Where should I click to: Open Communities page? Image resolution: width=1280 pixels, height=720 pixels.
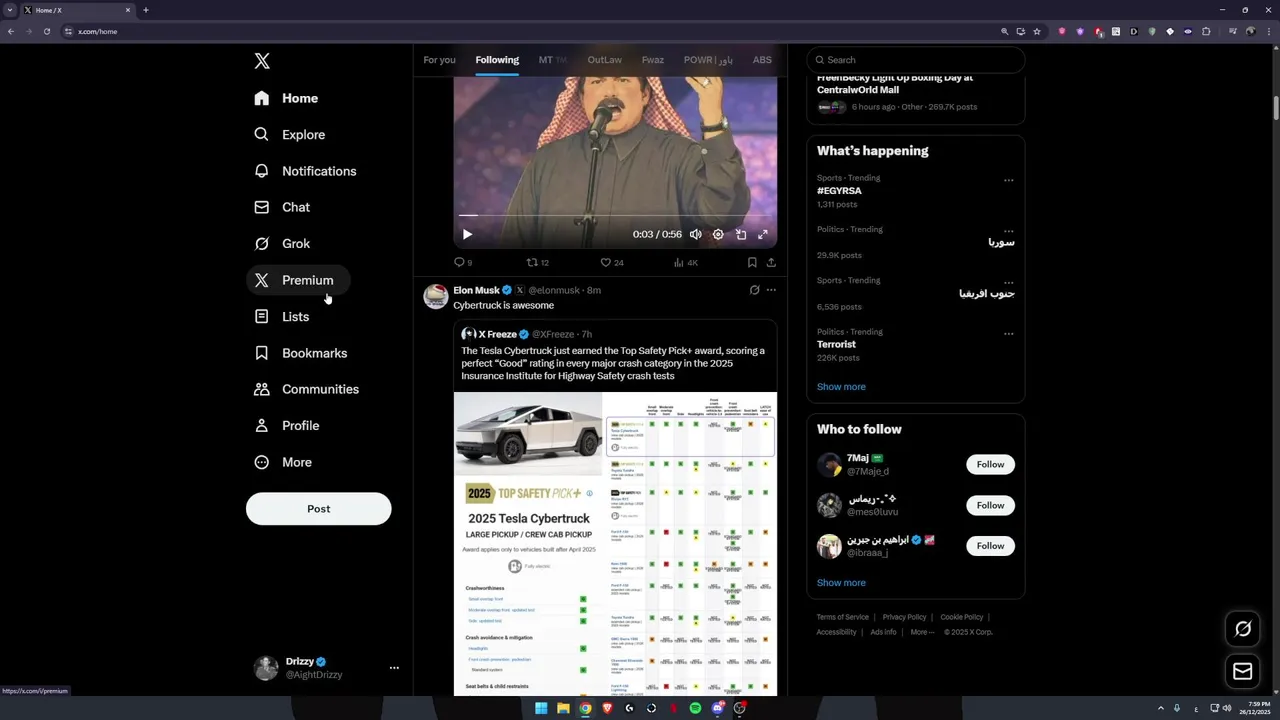307,389
